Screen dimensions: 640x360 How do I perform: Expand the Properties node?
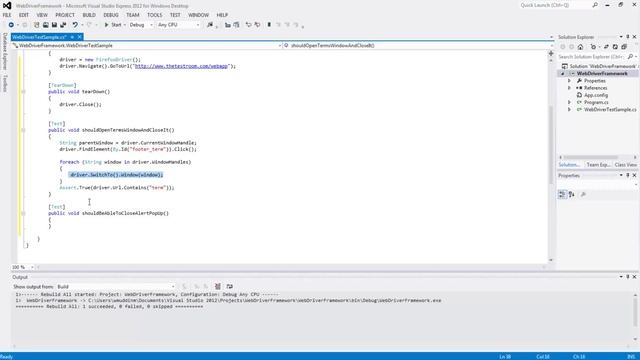click(570, 81)
